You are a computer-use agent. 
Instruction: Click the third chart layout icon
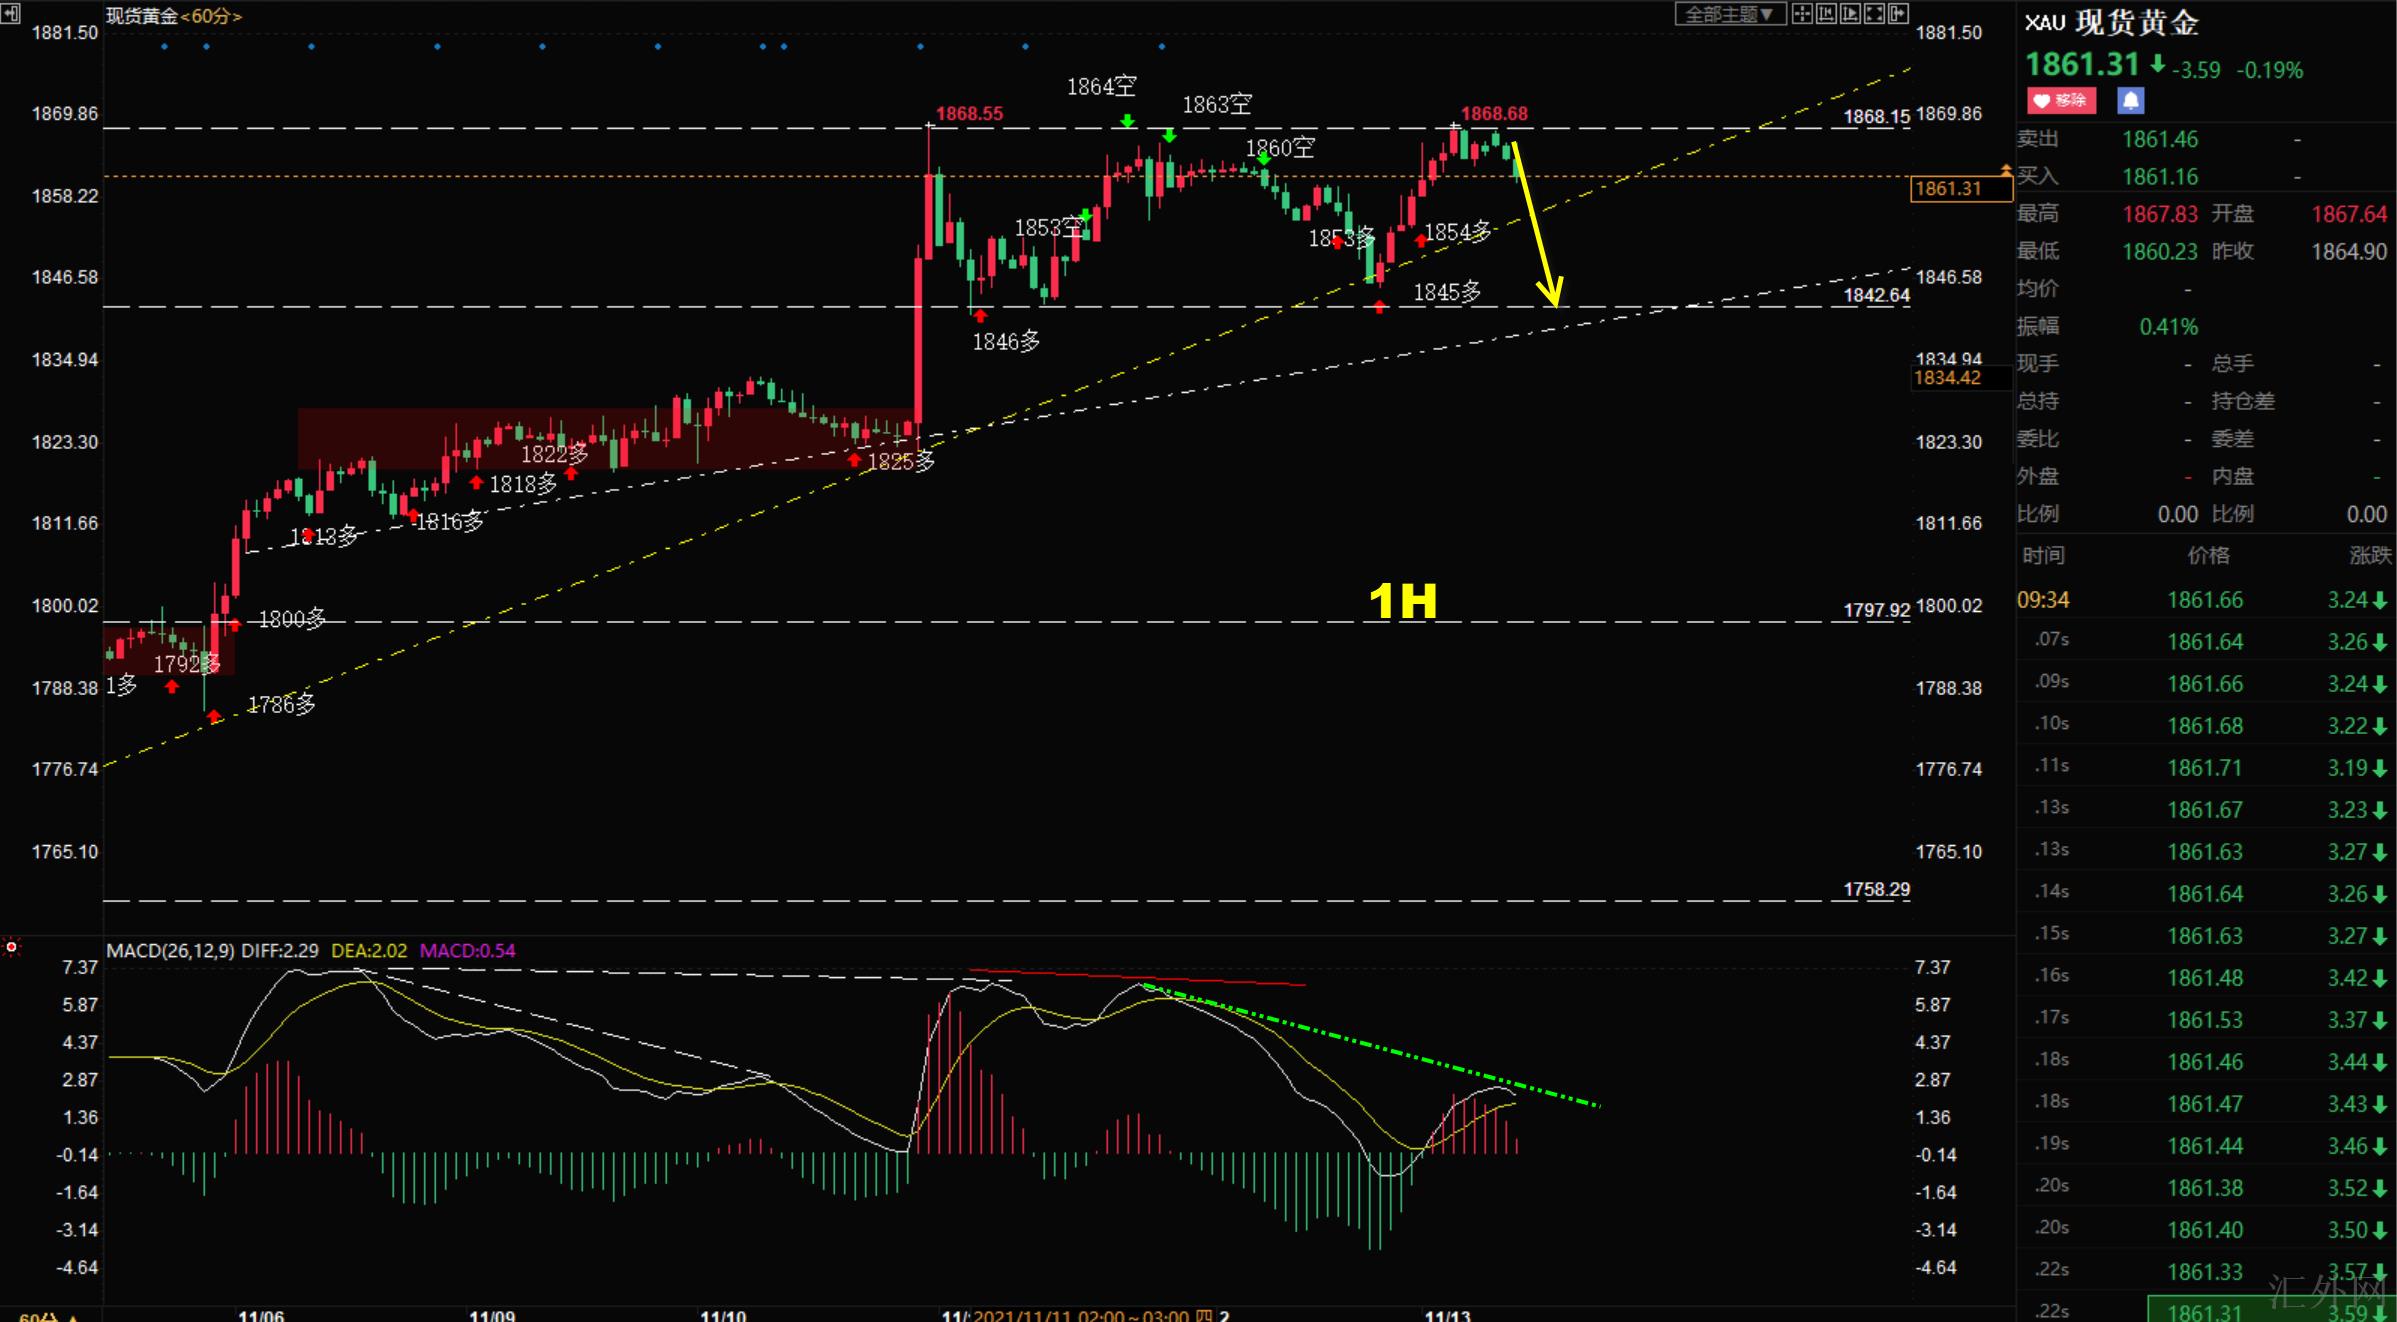click(1850, 14)
